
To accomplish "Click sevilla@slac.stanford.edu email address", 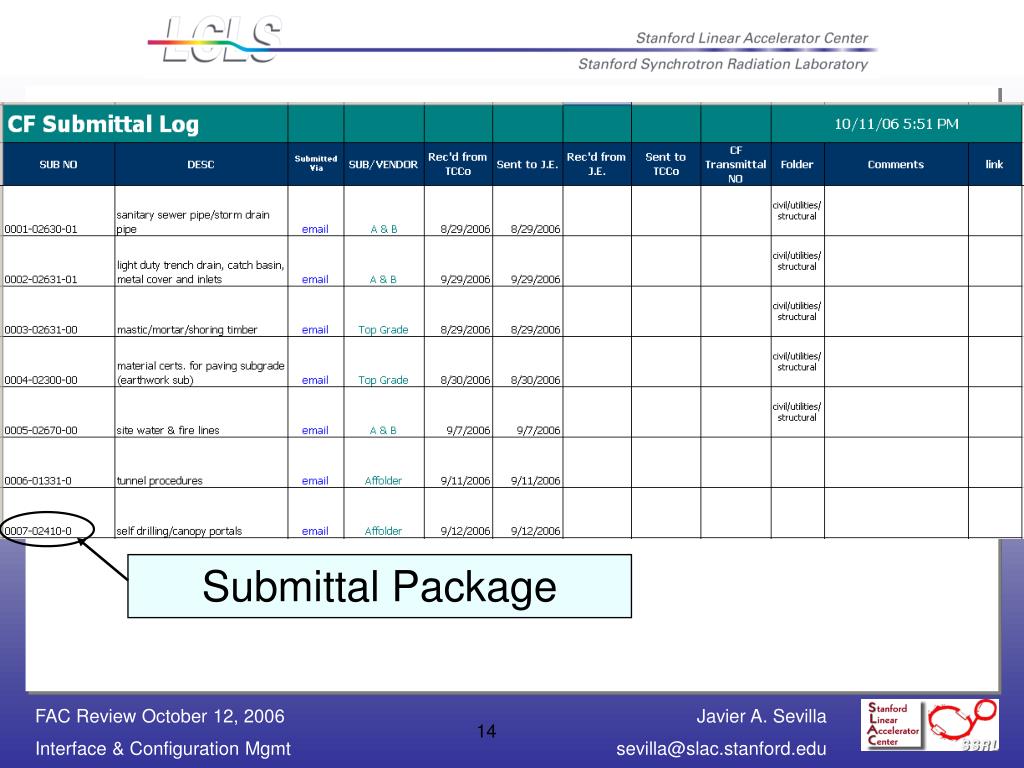I will 721,748.
